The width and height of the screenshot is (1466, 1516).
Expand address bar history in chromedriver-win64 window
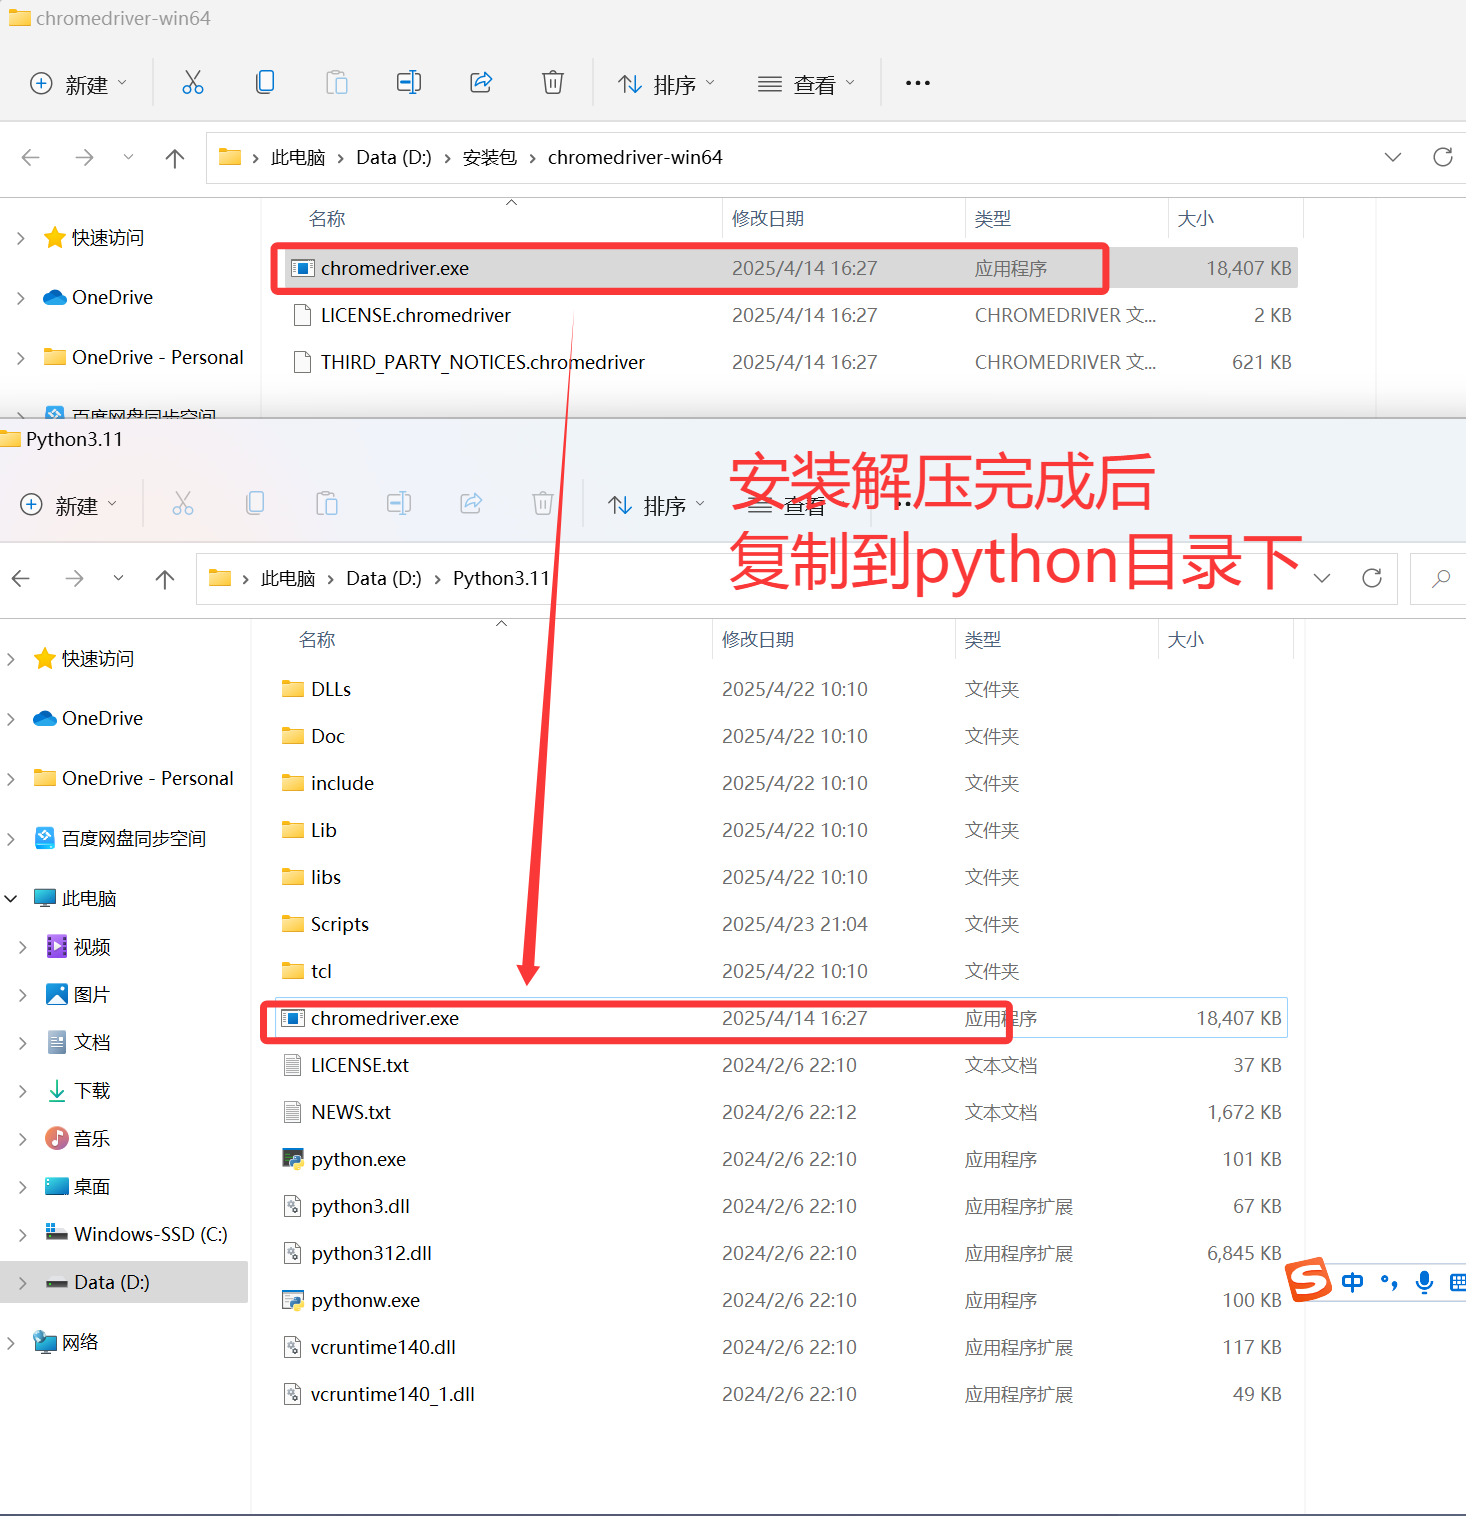coord(1393,157)
